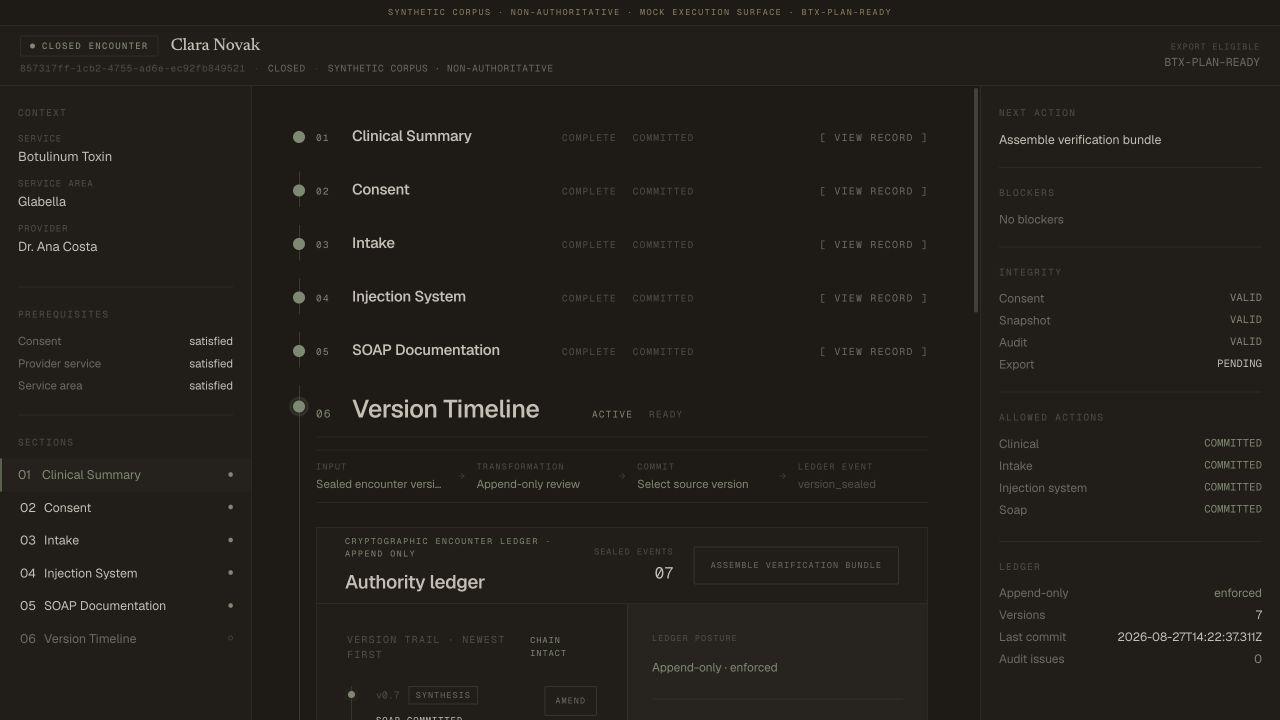The height and width of the screenshot is (720, 1280).
Task: Click the 'No blockers' text
Action: (1031, 220)
